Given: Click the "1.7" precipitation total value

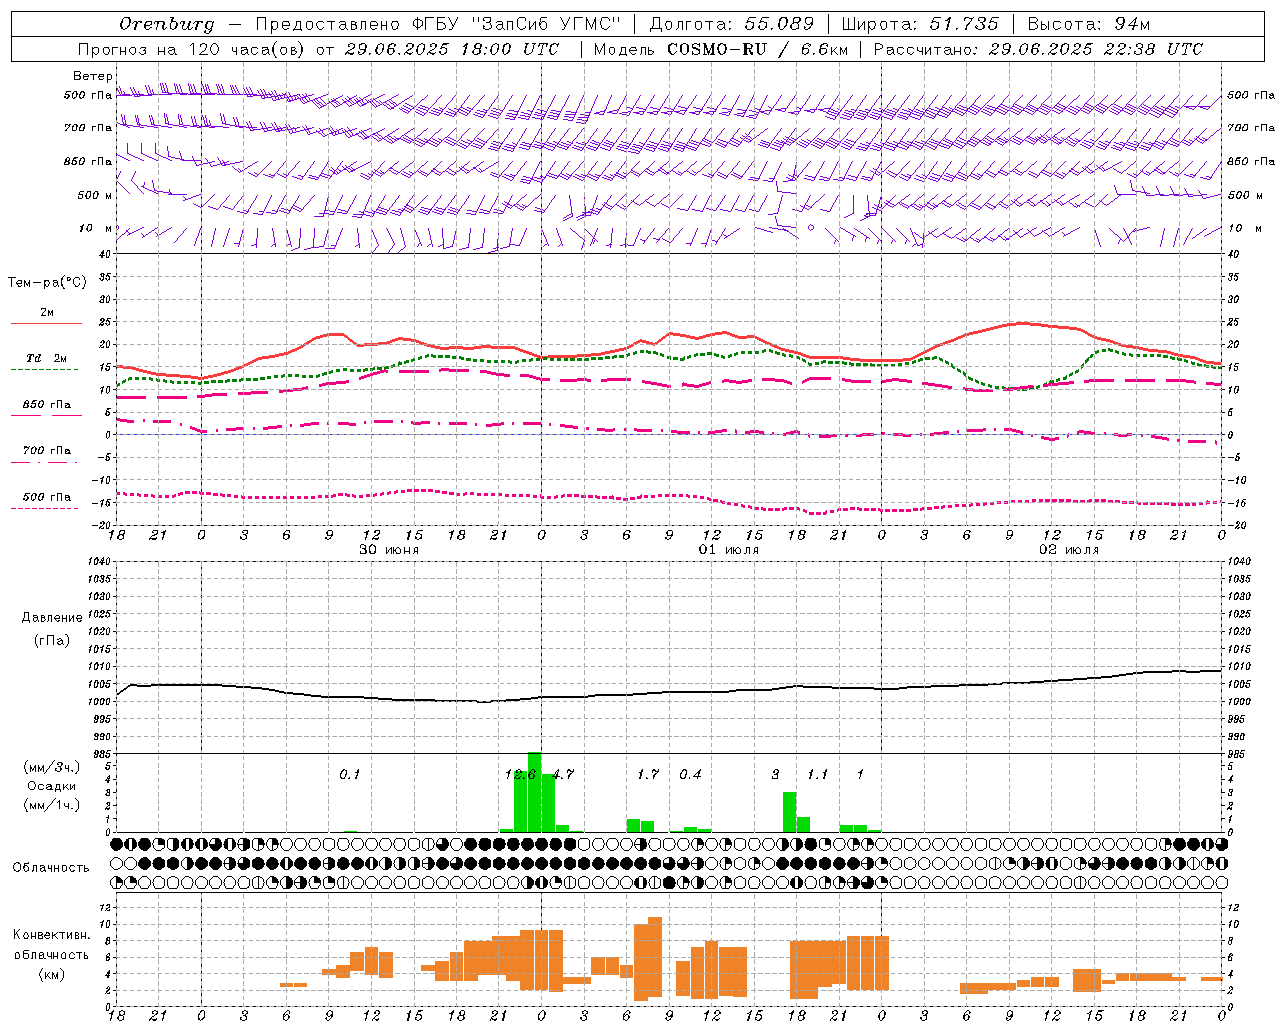Looking at the screenshot, I should tap(648, 774).
